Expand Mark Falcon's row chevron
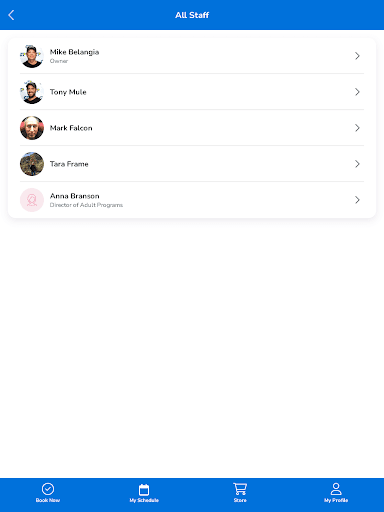384x512 pixels. point(357,128)
